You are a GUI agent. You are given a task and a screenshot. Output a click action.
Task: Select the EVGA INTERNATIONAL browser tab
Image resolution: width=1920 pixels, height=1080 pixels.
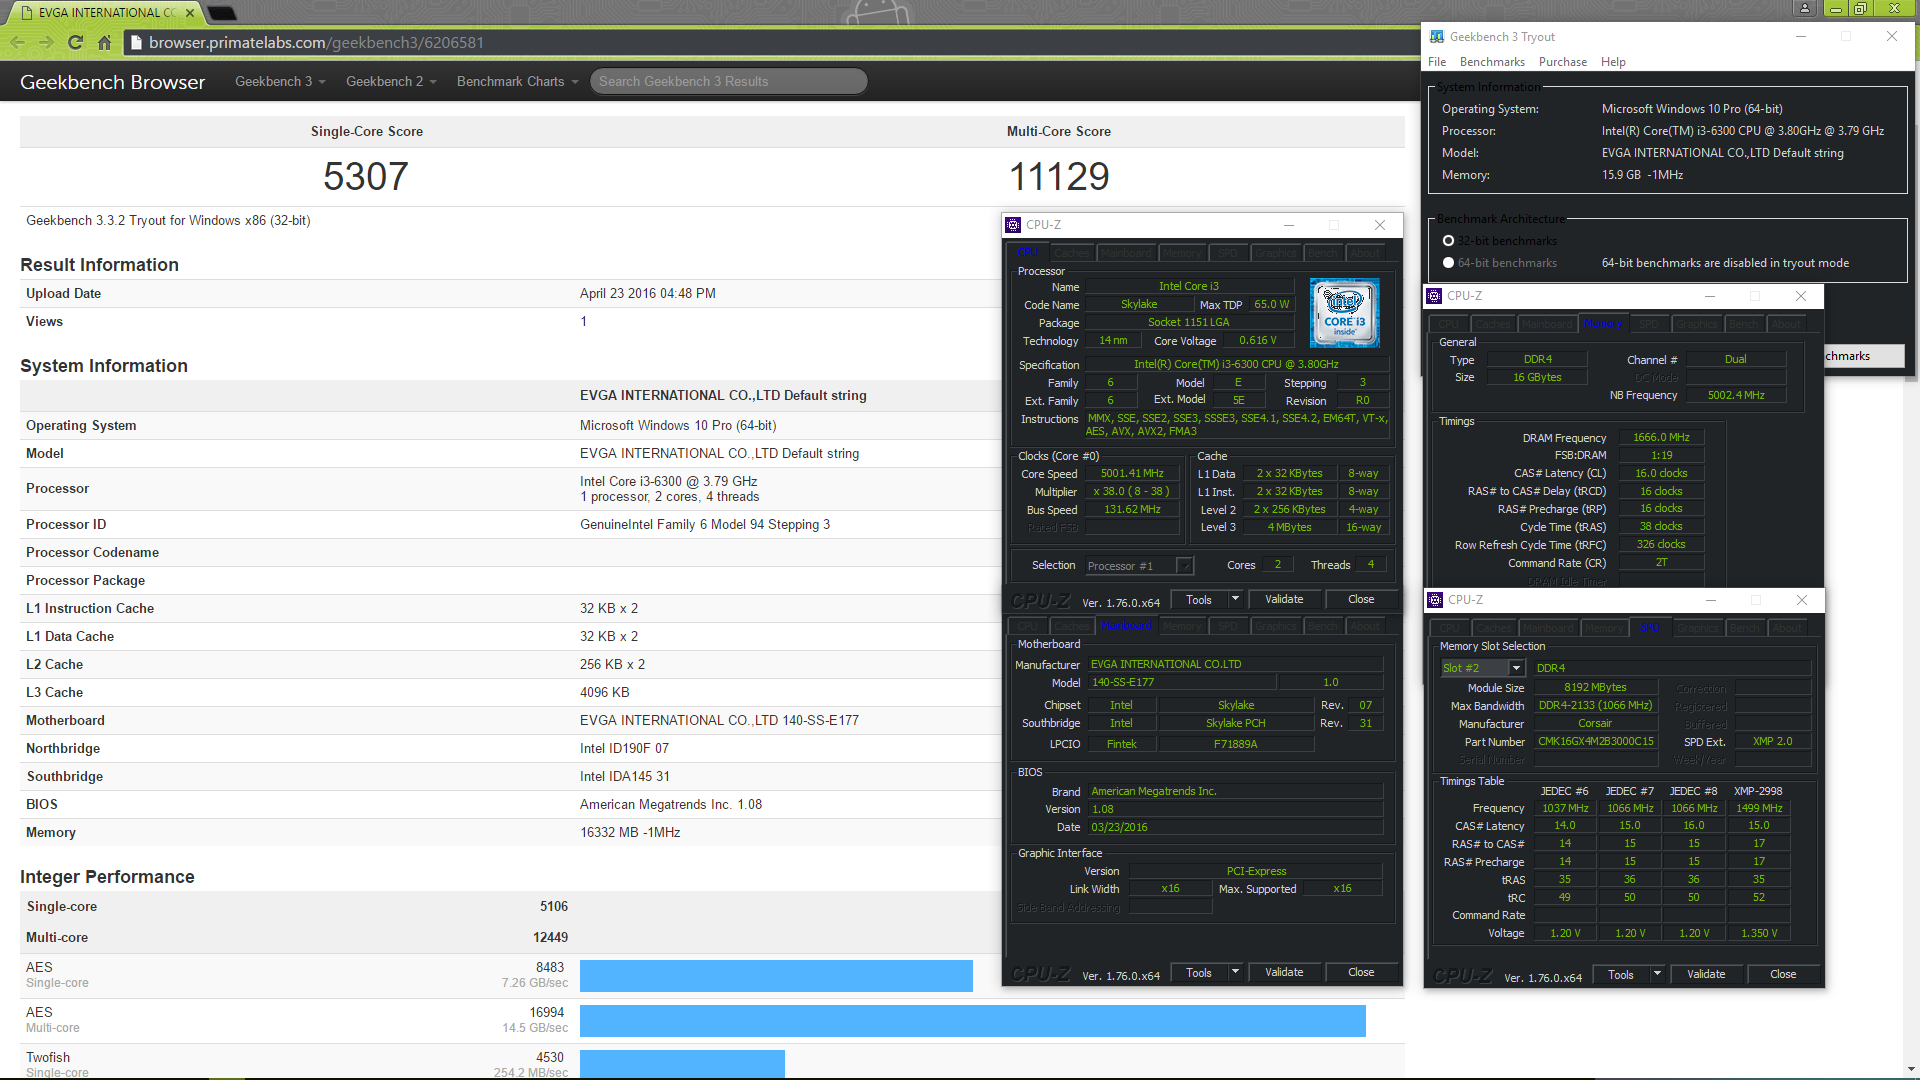point(105,13)
